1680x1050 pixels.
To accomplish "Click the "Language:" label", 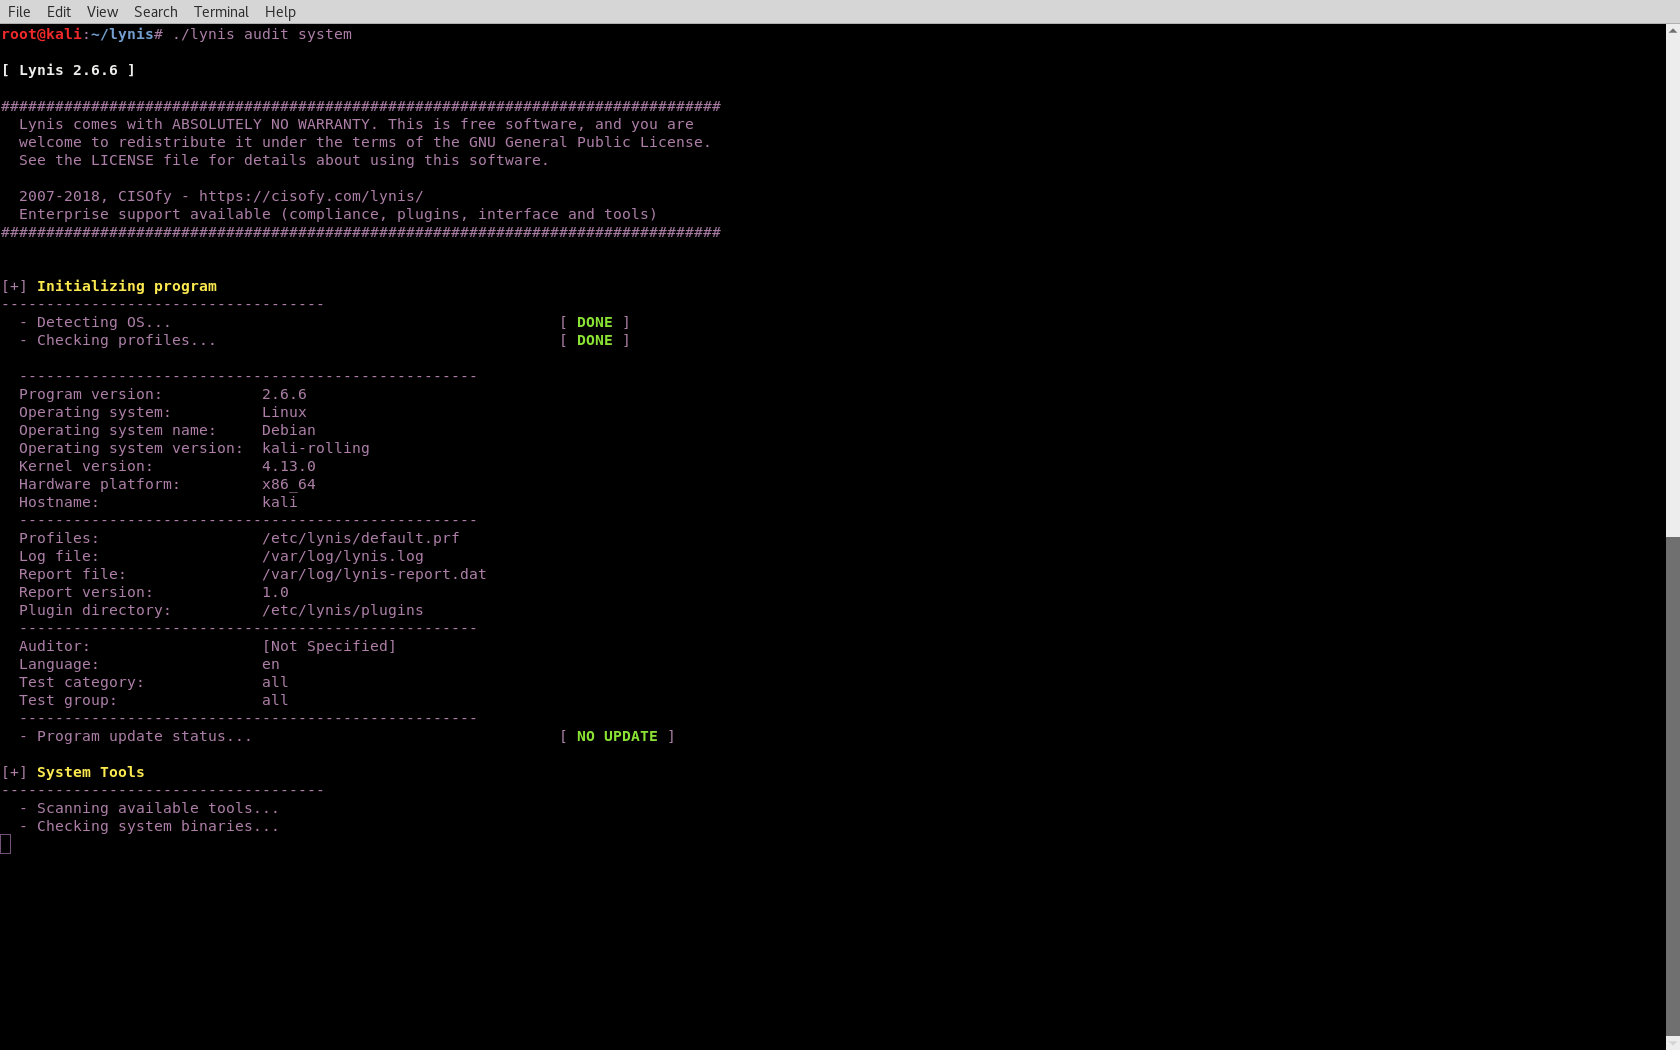I will point(59,664).
